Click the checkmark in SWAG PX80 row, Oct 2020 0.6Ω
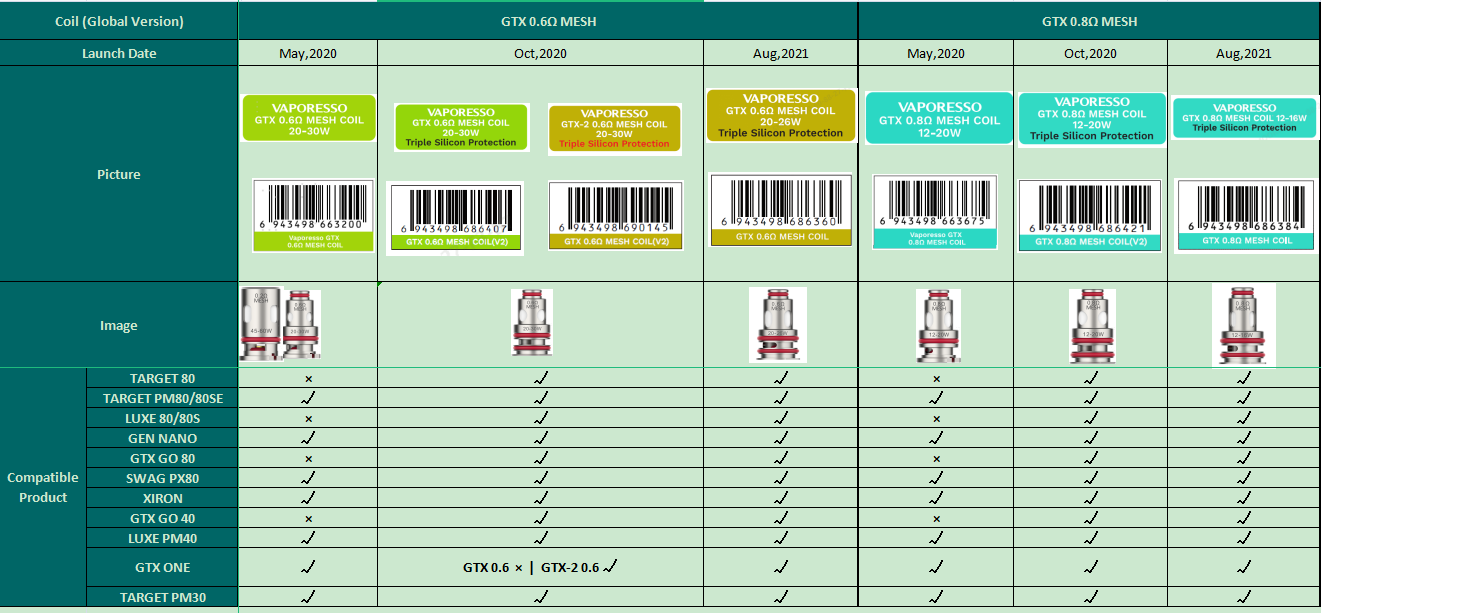 coord(540,478)
